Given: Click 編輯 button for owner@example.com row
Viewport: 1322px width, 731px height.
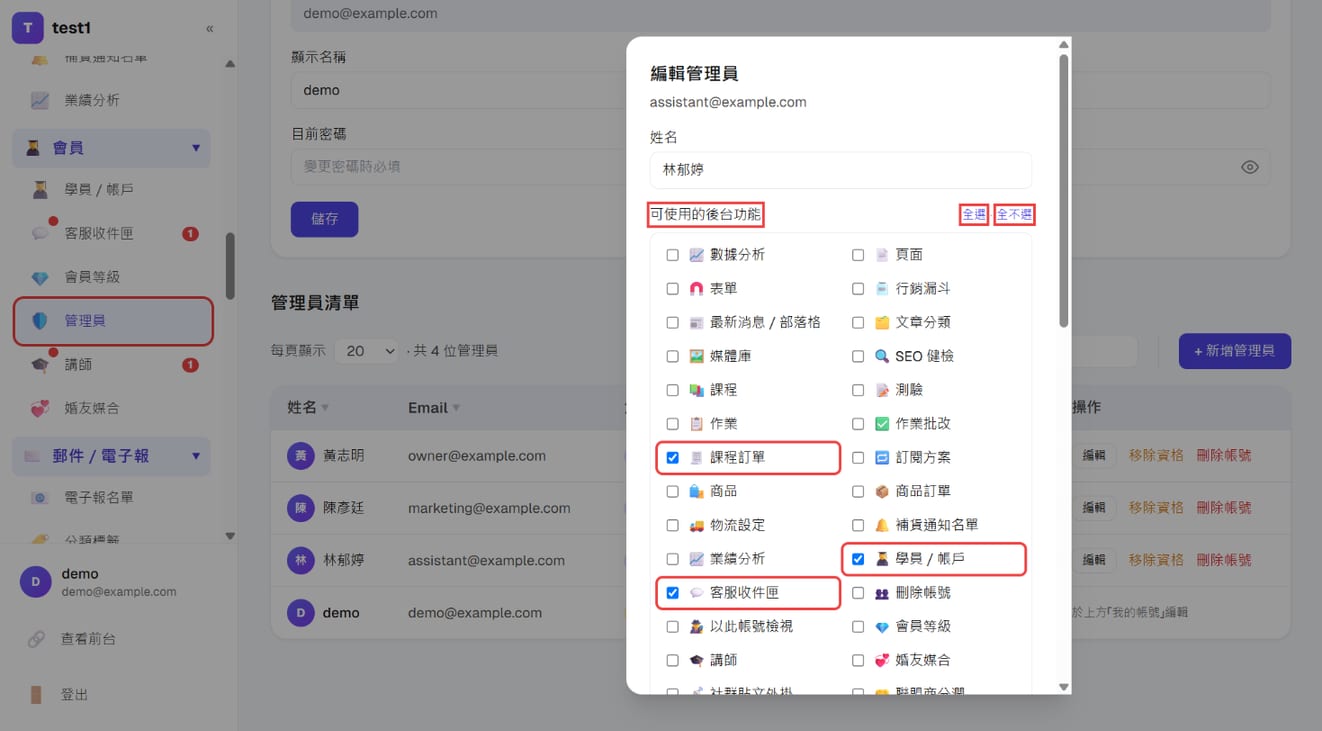Looking at the screenshot, I should pyautogui.click(x=1094, y=455).
